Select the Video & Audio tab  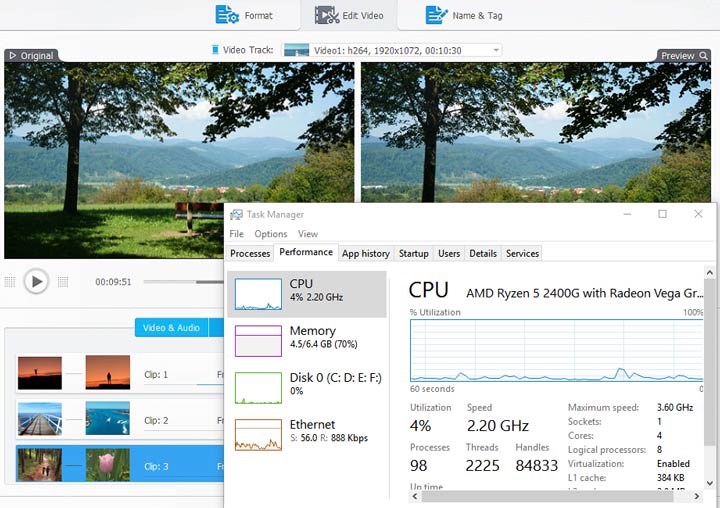(x=171, y=327)
